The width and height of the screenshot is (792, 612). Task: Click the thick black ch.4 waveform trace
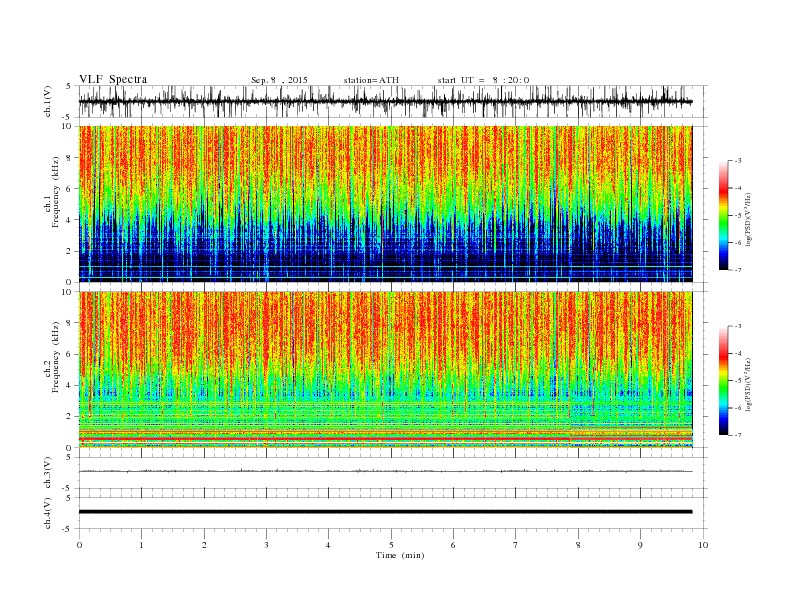point(385,512)
